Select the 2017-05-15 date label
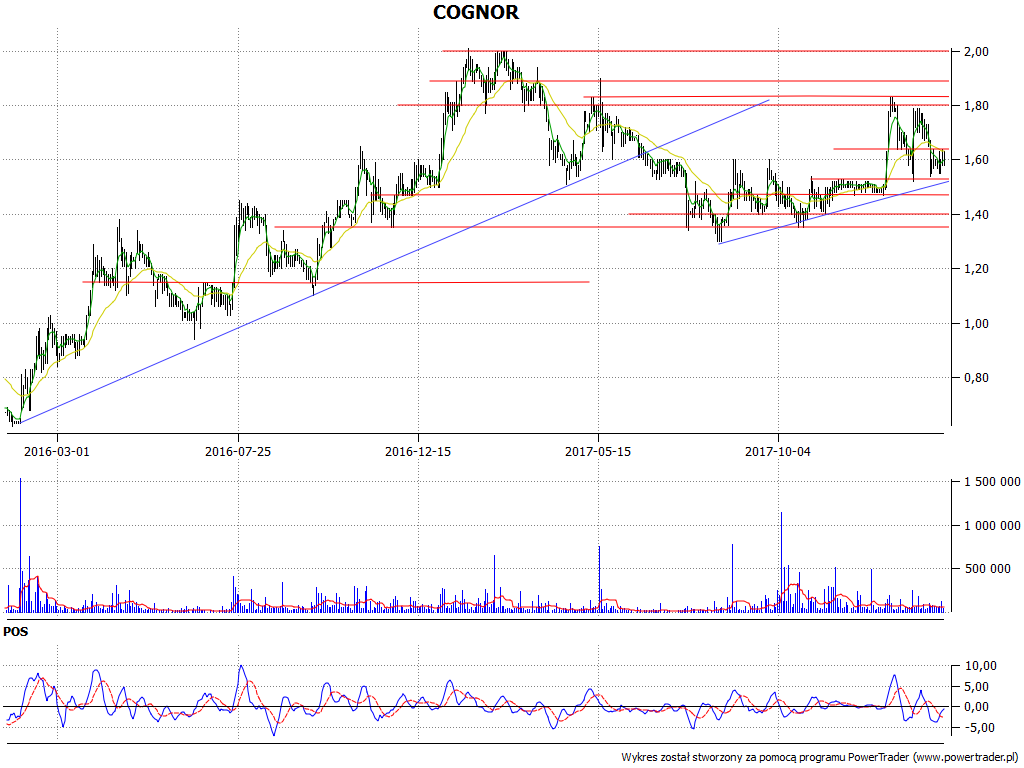 click(x=598, y=451)
